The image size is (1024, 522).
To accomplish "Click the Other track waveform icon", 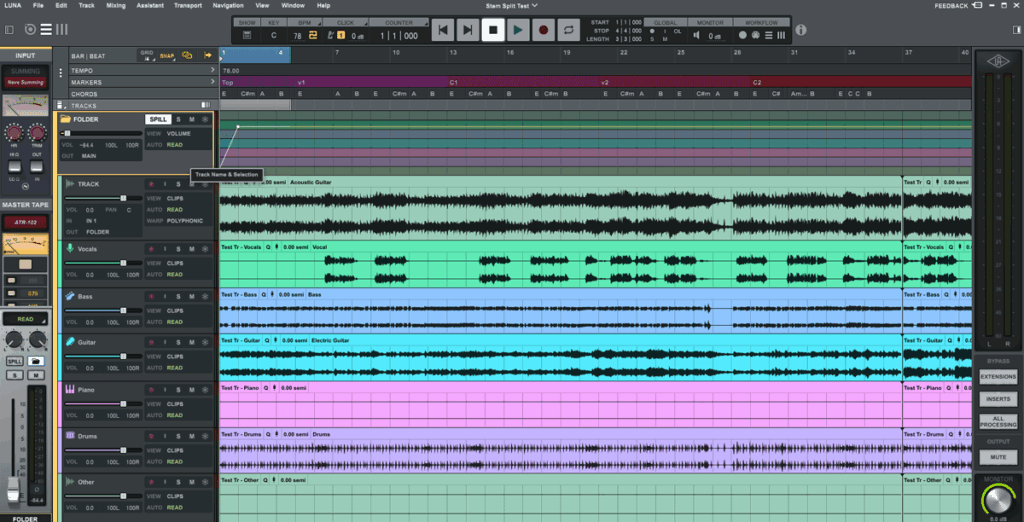I will [70, 481].
